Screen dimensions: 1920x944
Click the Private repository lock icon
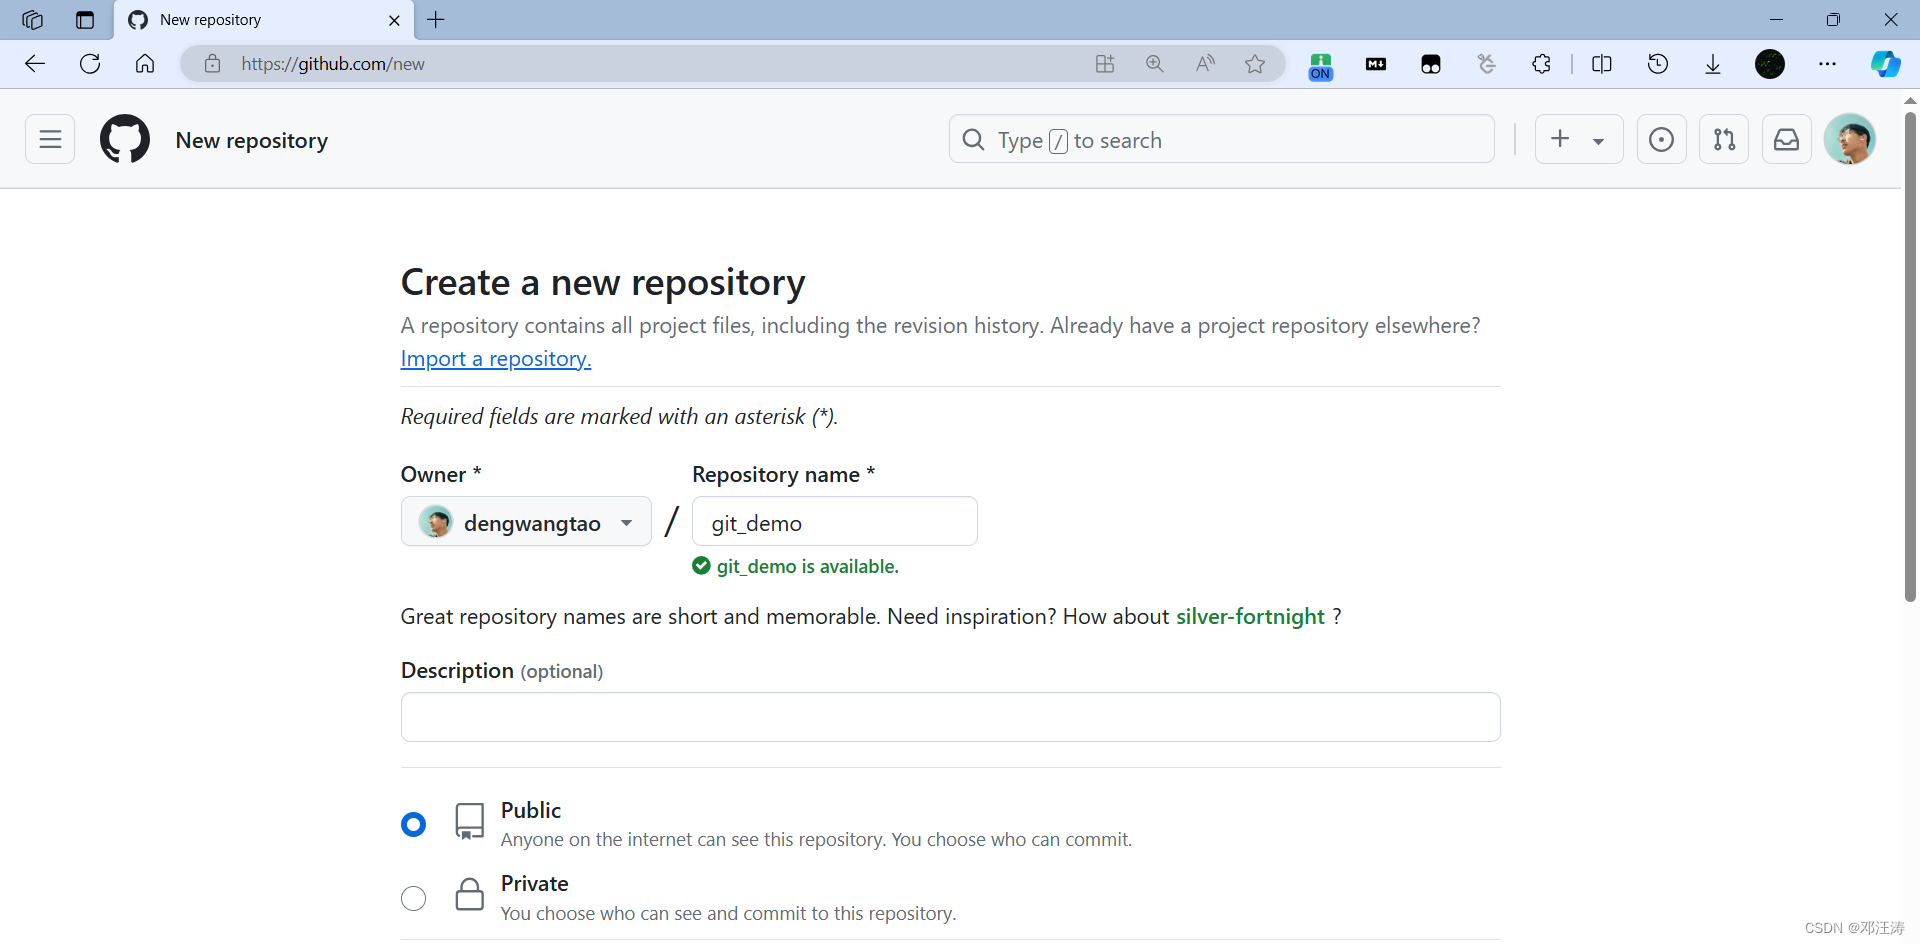click(469, 894)
